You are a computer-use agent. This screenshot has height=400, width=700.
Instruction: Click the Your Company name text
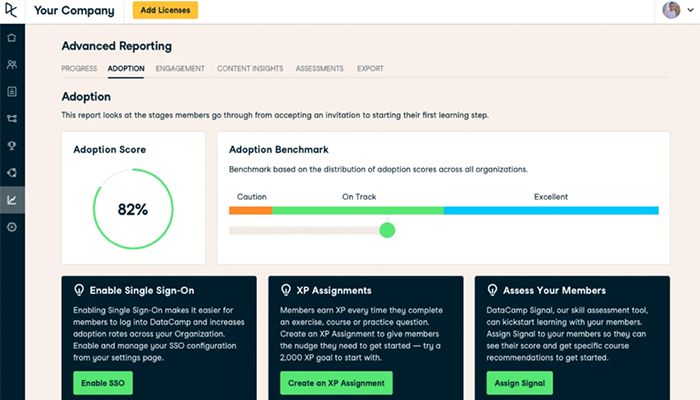click(x=74, y=10)
